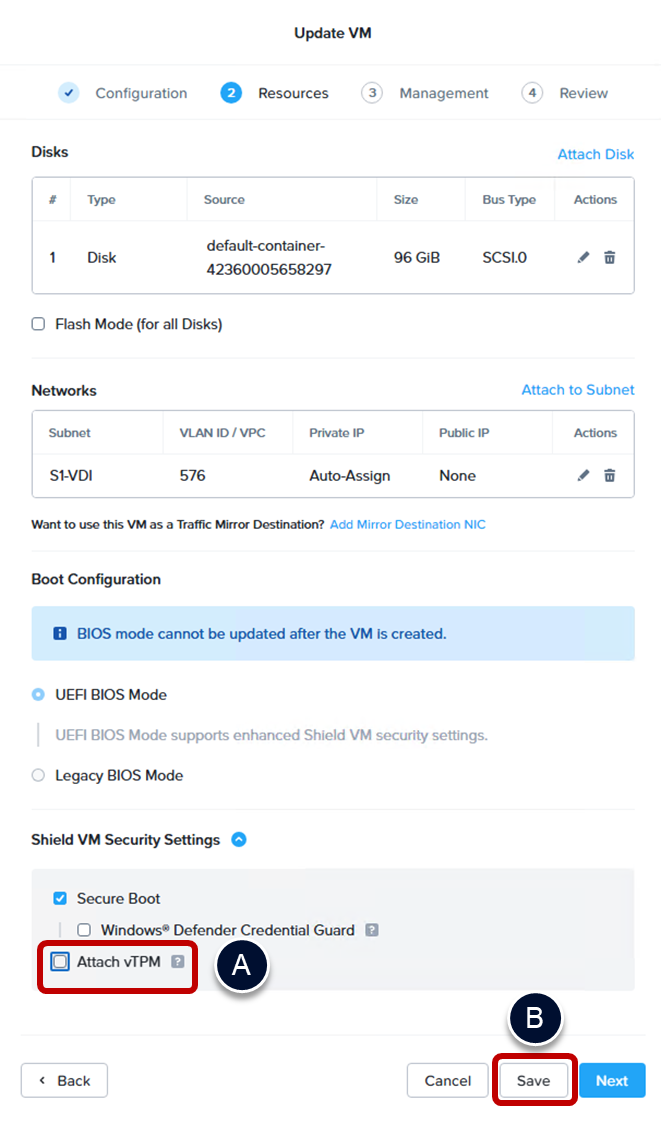Image resolution: width=661 pixels, height=1125 pixels.
Task: Collapse the Shield VM Security Settings section
Action: point(238,840)
